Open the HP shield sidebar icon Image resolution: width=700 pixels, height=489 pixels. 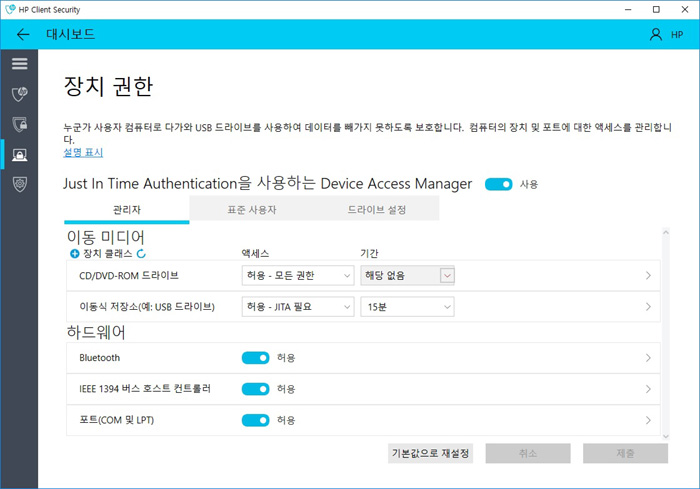pyautogui.click(x=19, y=94)
